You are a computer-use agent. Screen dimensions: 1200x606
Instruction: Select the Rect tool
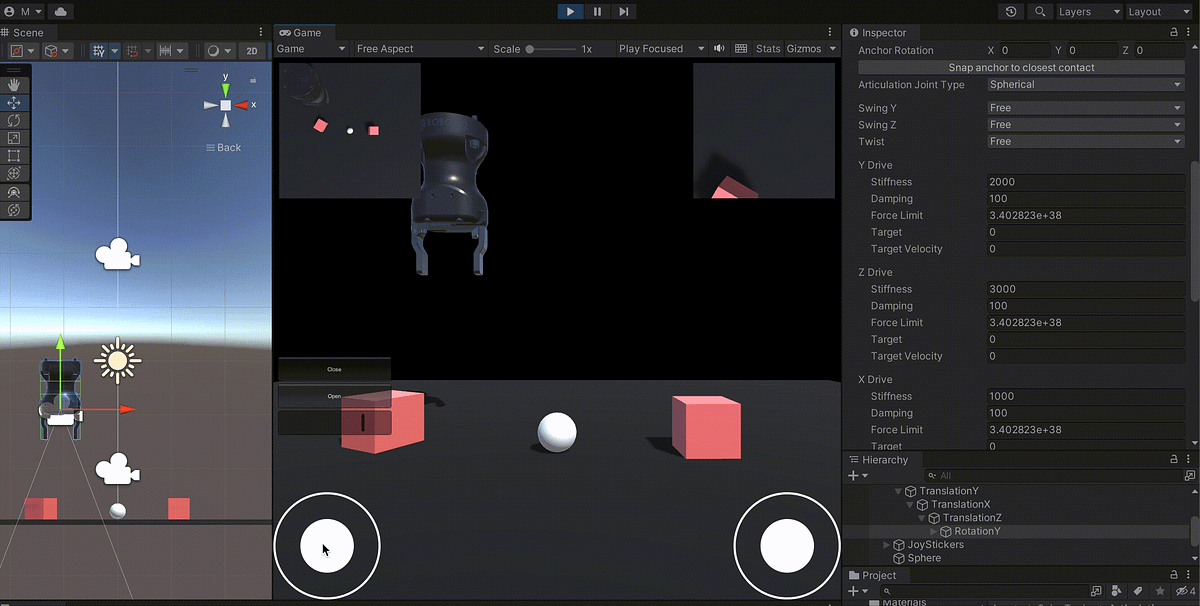[13, 155]
